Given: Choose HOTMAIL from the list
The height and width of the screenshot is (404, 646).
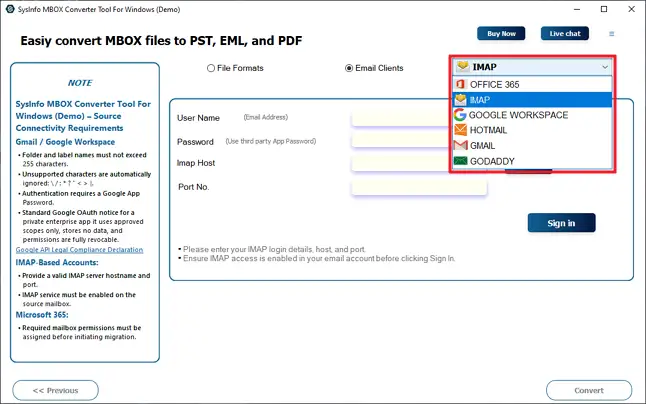Looking at the screenshot, I should [532, 130].
